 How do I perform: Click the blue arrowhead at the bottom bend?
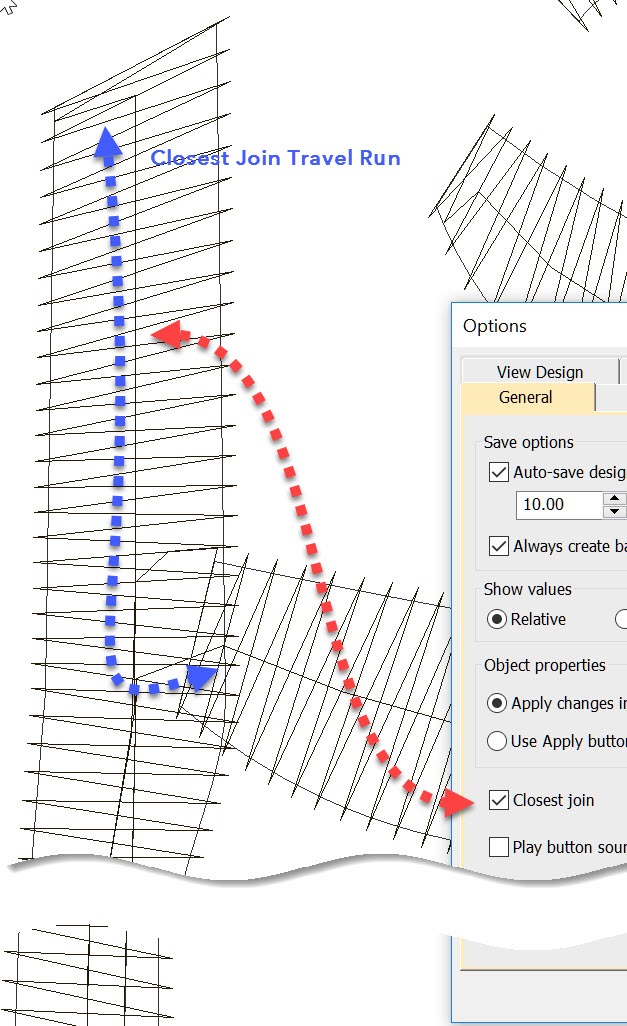(x=201, y=679)
